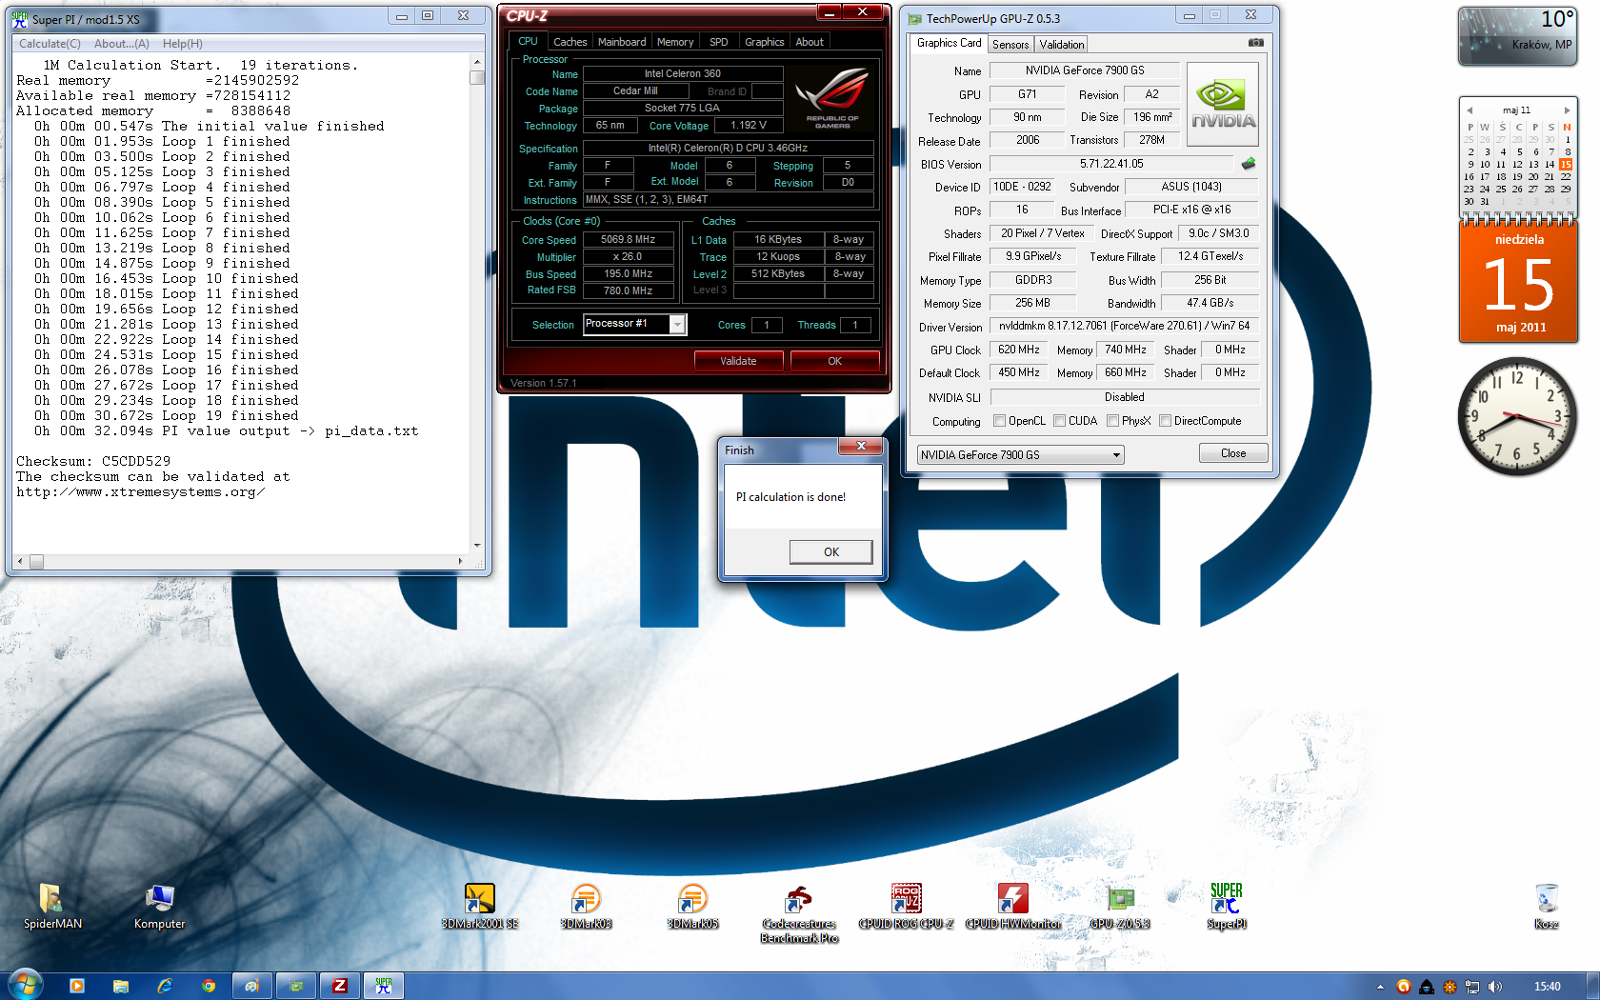Launch SuperPI desktop shortcut
Screen dimensions: 1600x1000
click(x=1226, y=906)
